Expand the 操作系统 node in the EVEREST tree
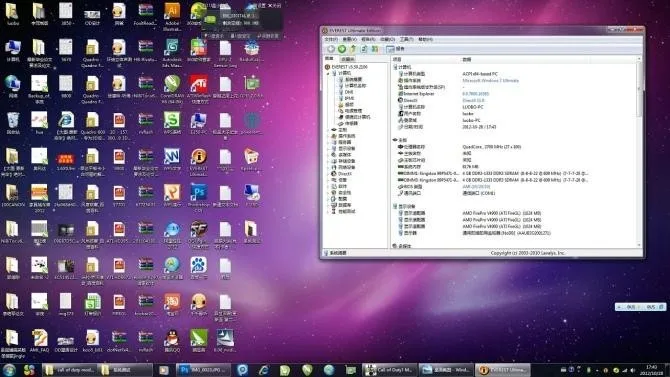 point(328,136)
